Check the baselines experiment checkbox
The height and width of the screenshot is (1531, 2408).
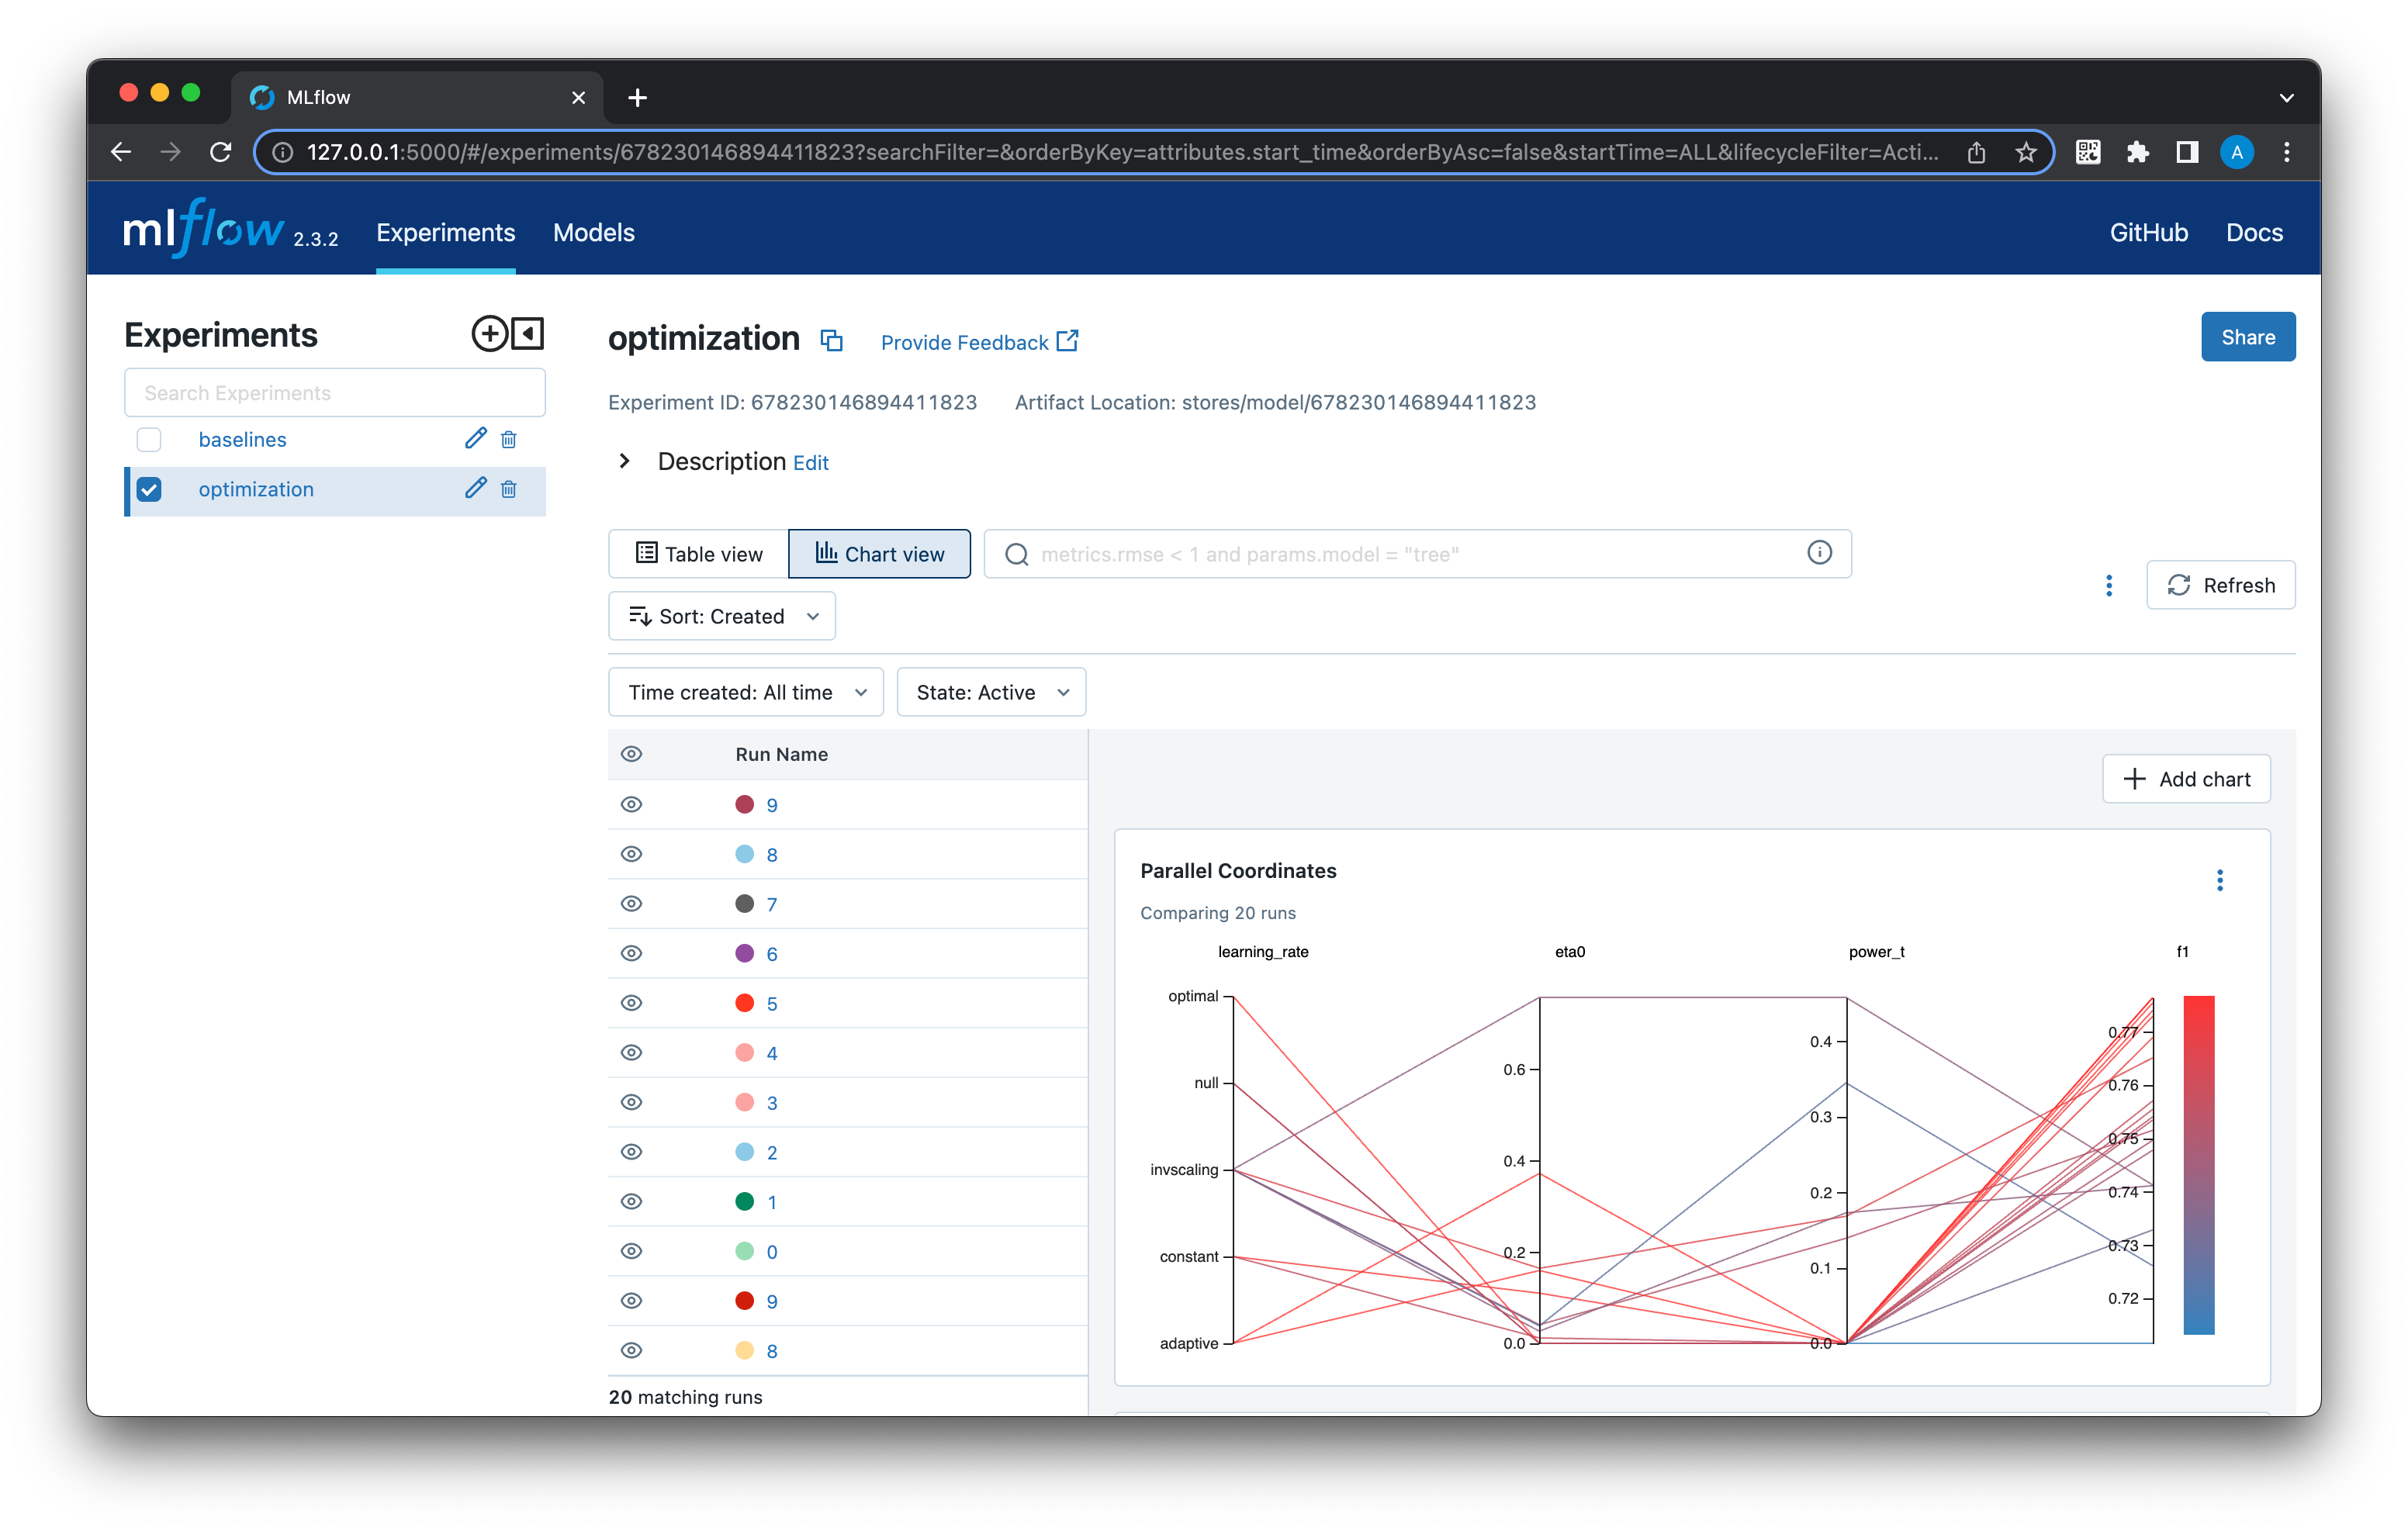point(149,440)
